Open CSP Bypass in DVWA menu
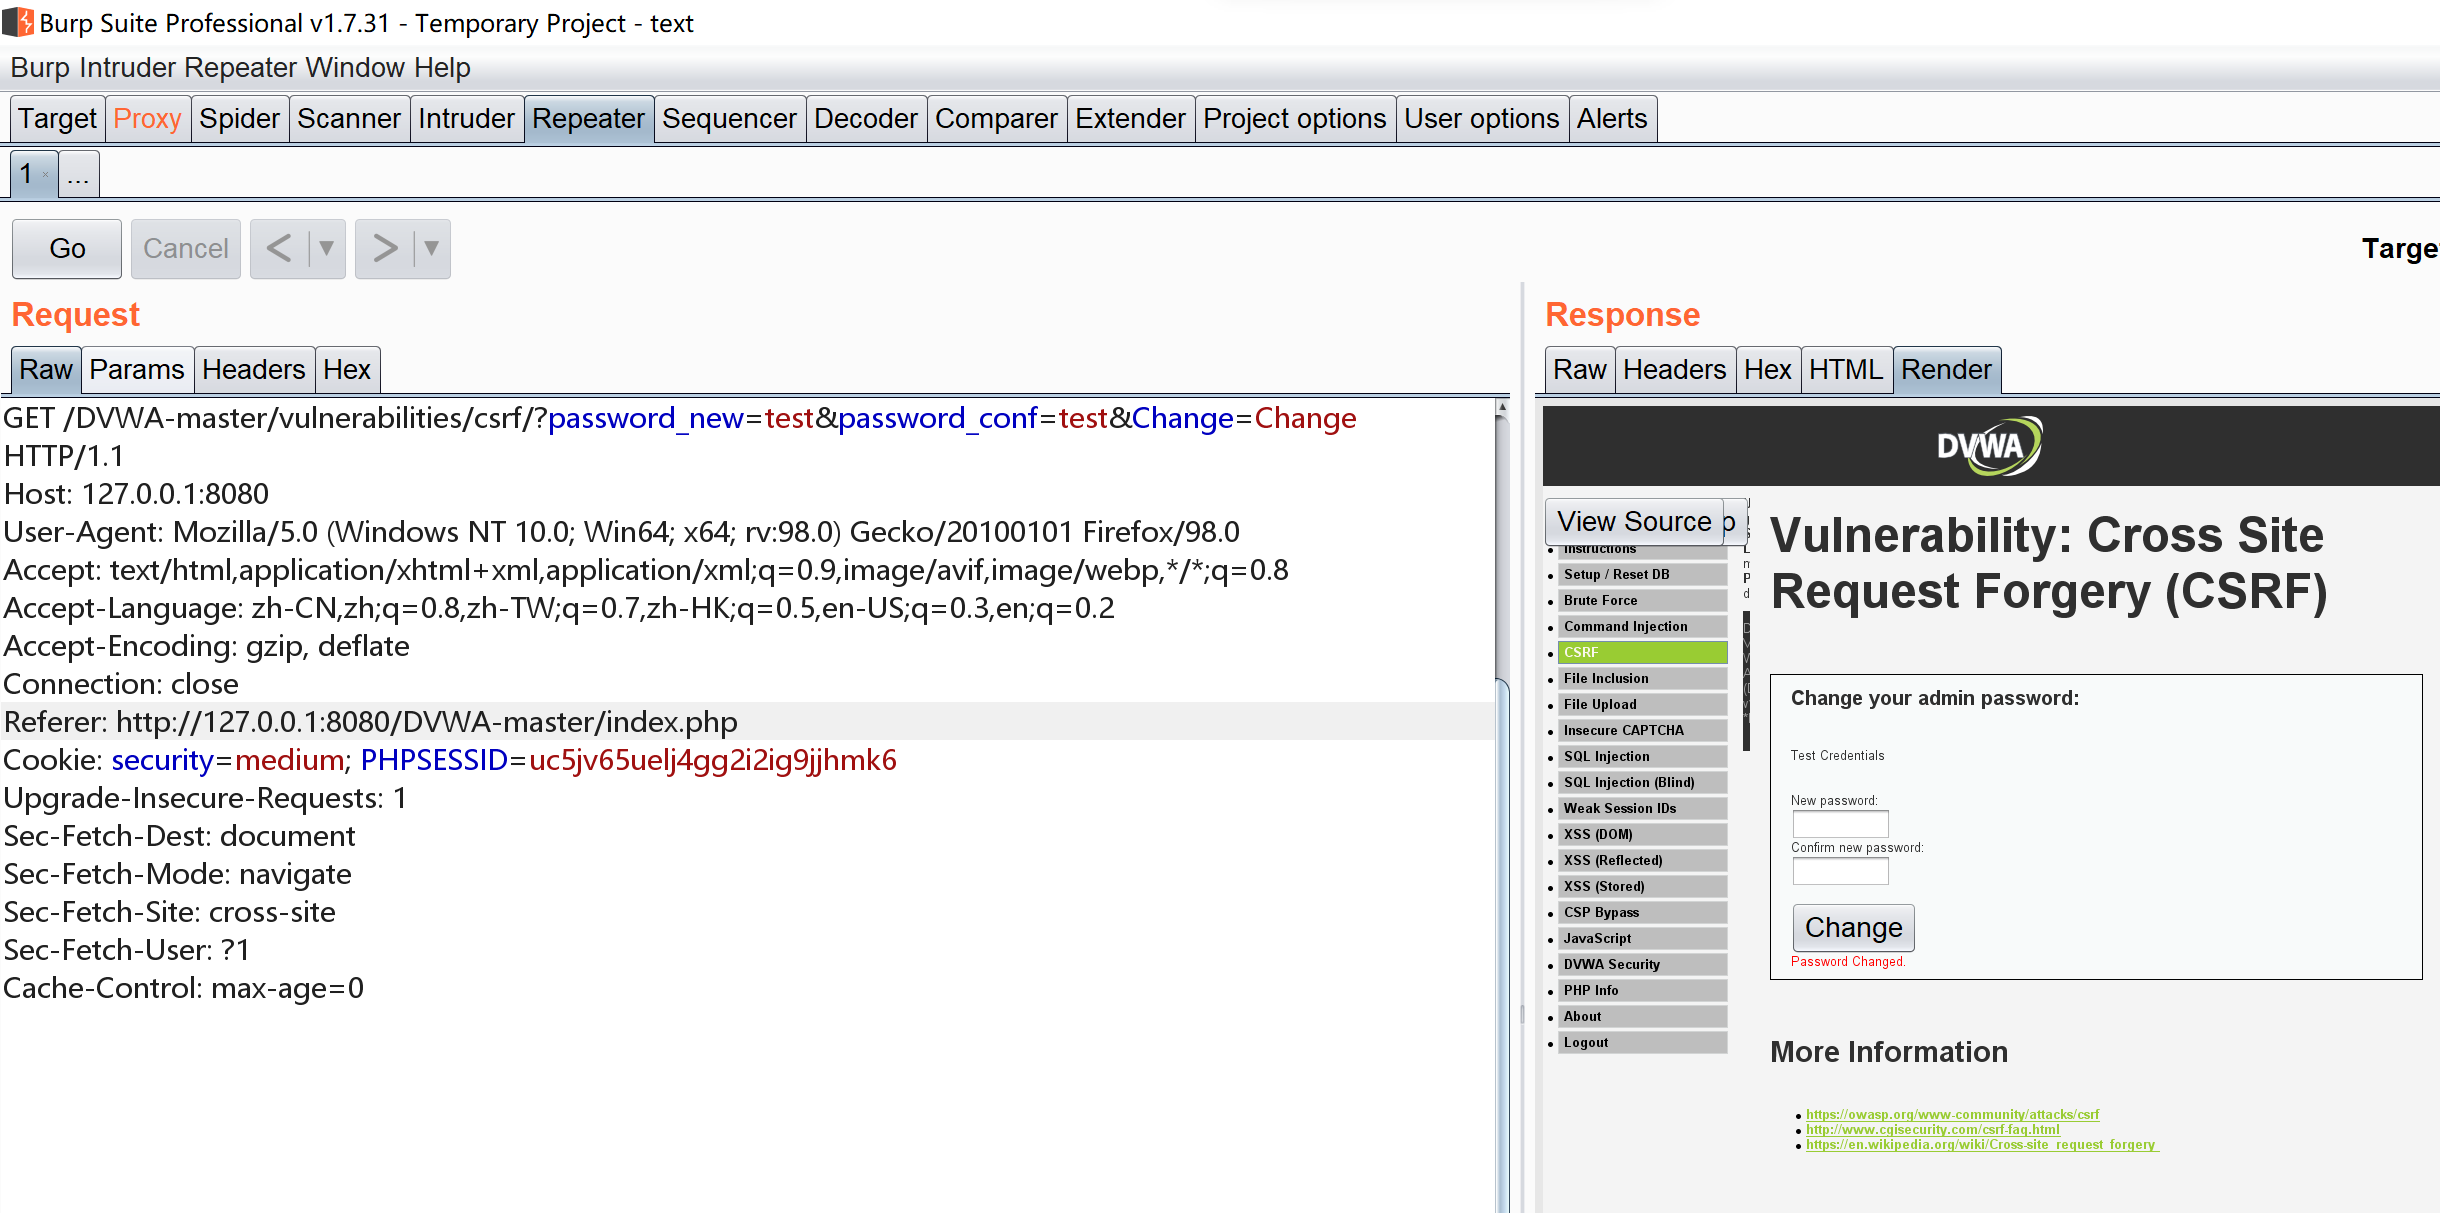 coord(1642,912)
